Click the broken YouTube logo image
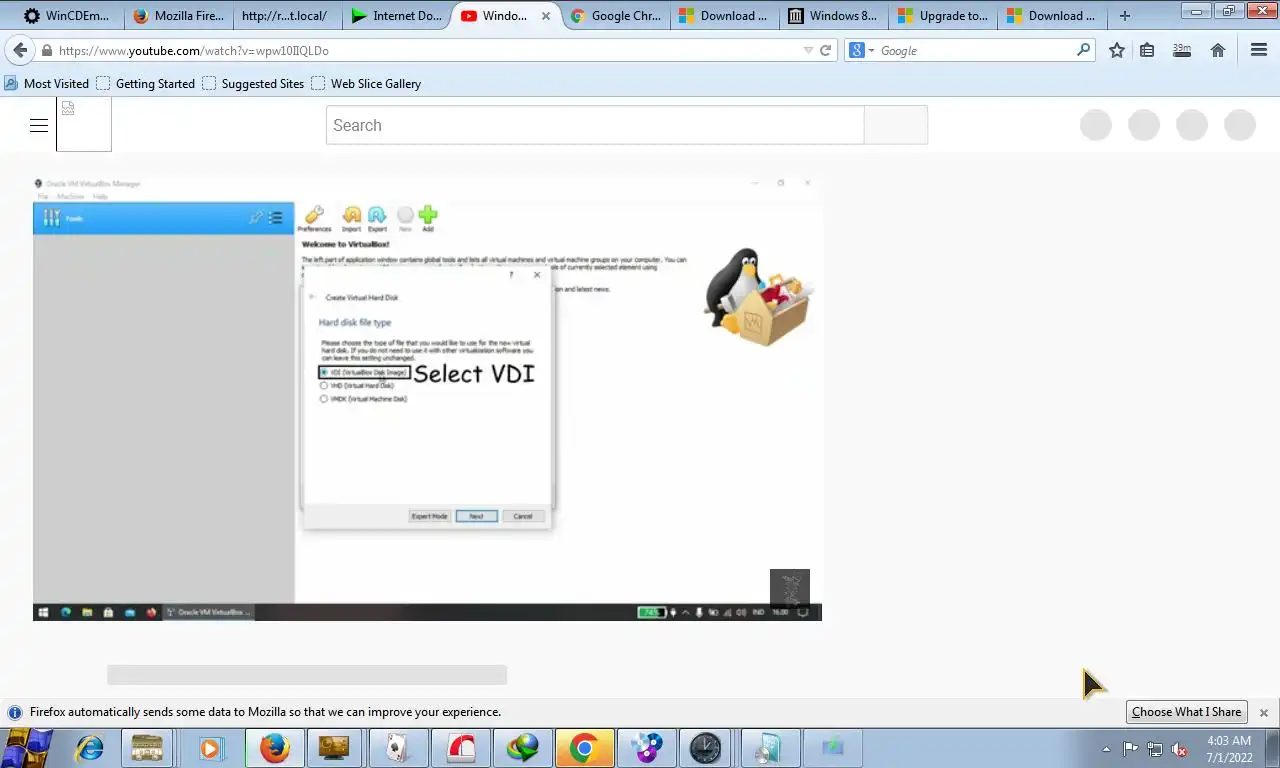The width and height of the screenshot is (1280, 768). tap(84, 125)
